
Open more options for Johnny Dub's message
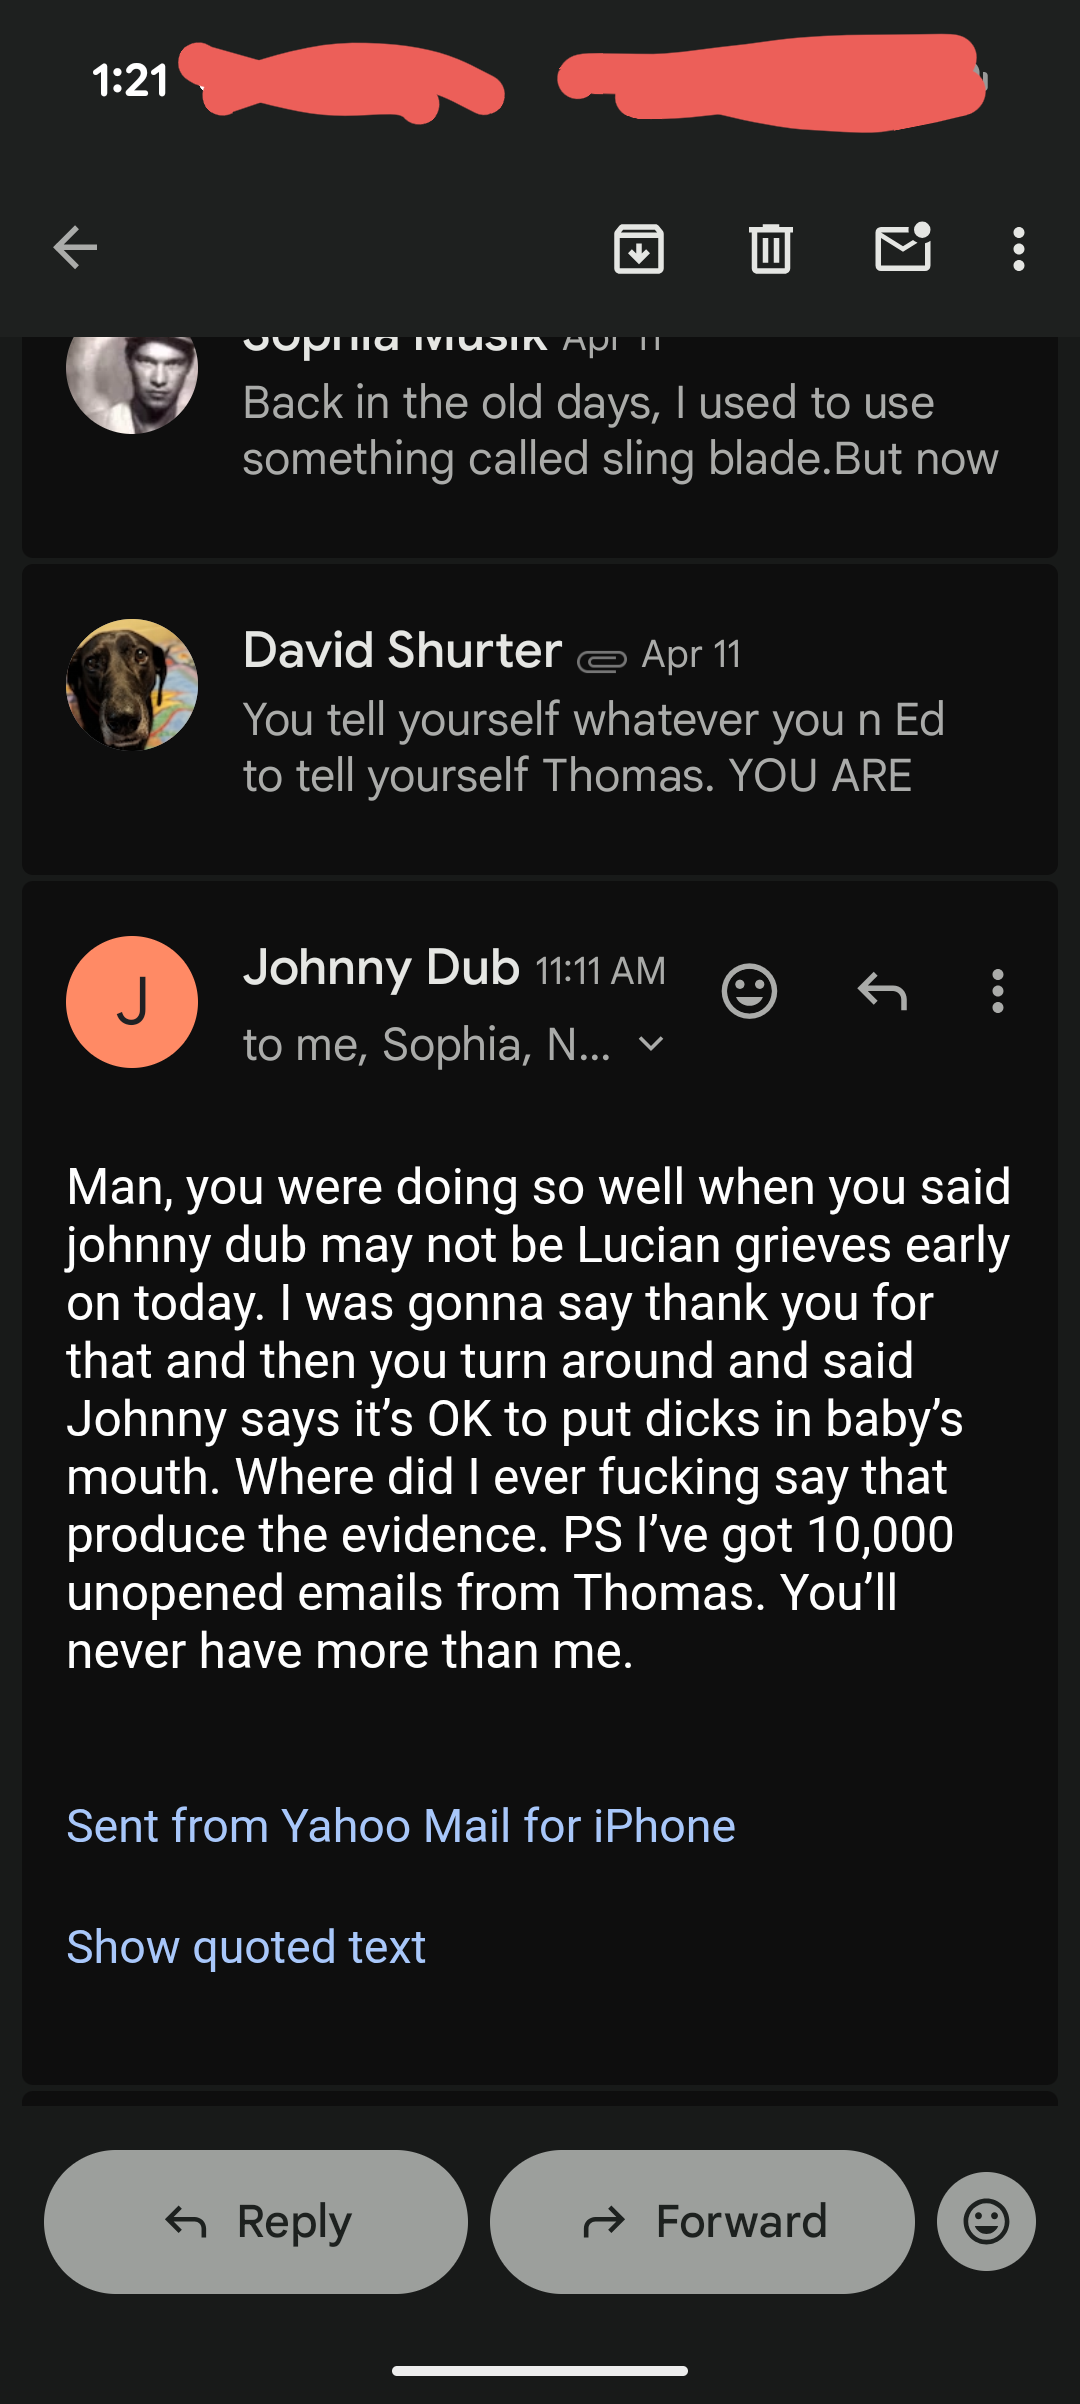[x=997, y=991]
